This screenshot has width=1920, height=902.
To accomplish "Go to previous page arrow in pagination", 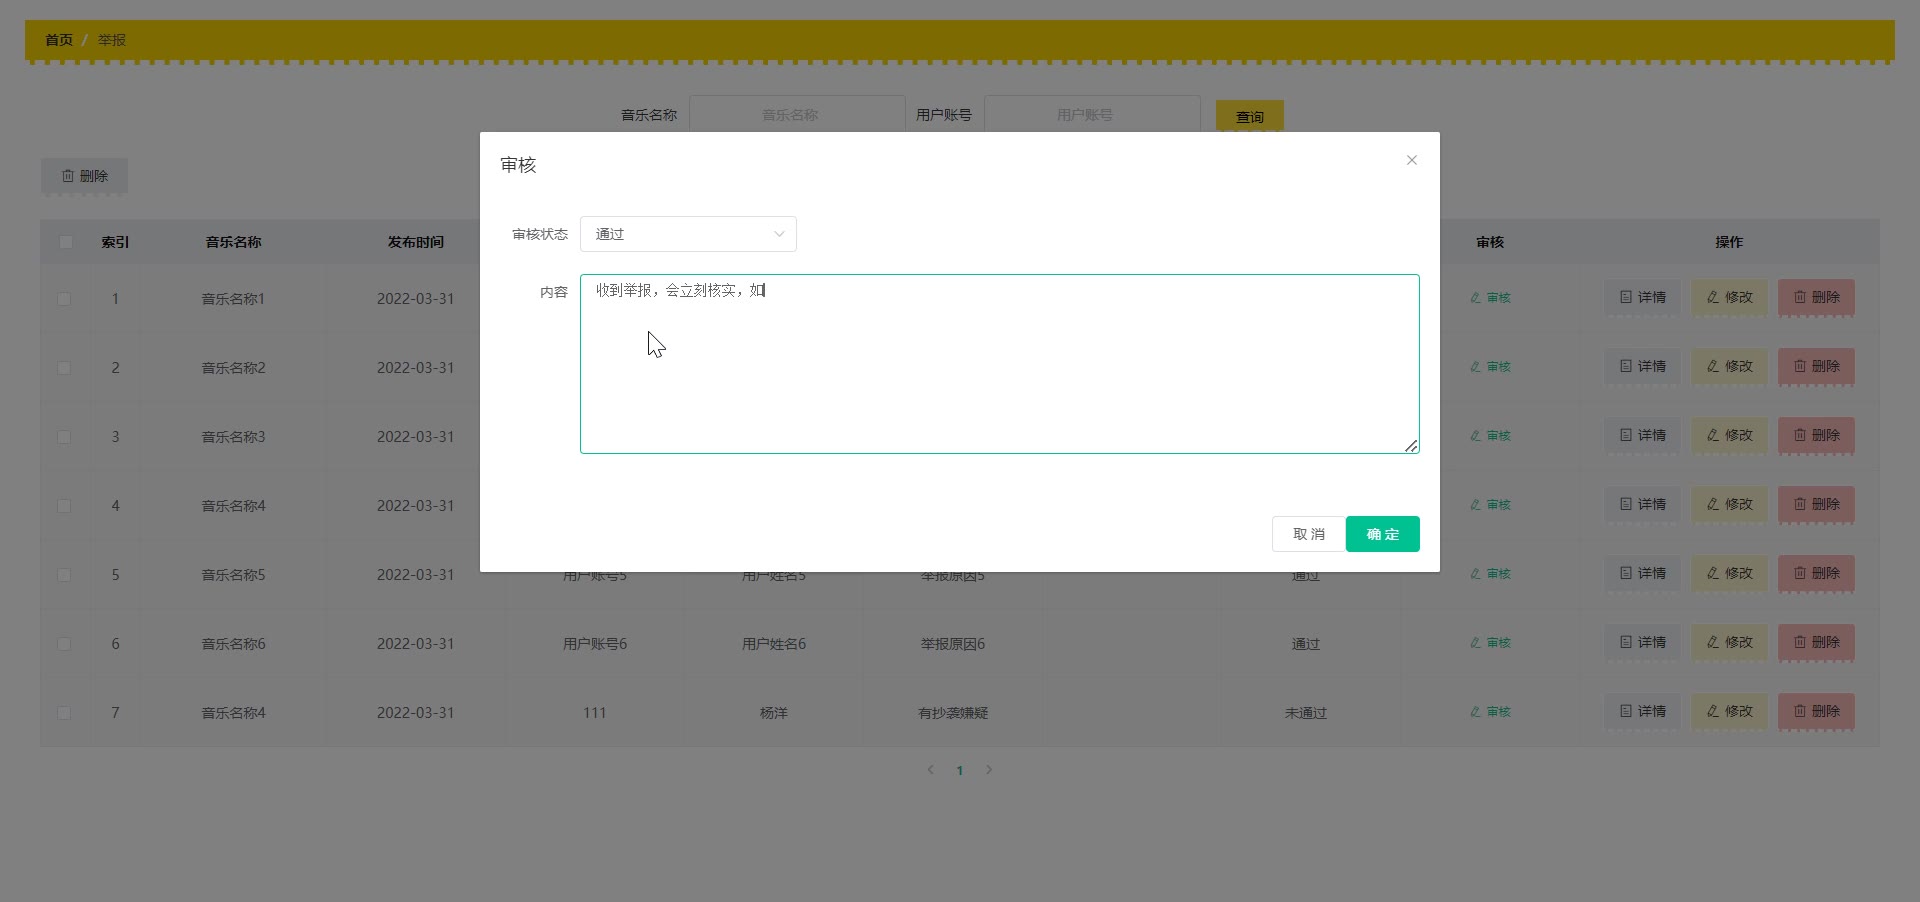I will coord(931,770).
